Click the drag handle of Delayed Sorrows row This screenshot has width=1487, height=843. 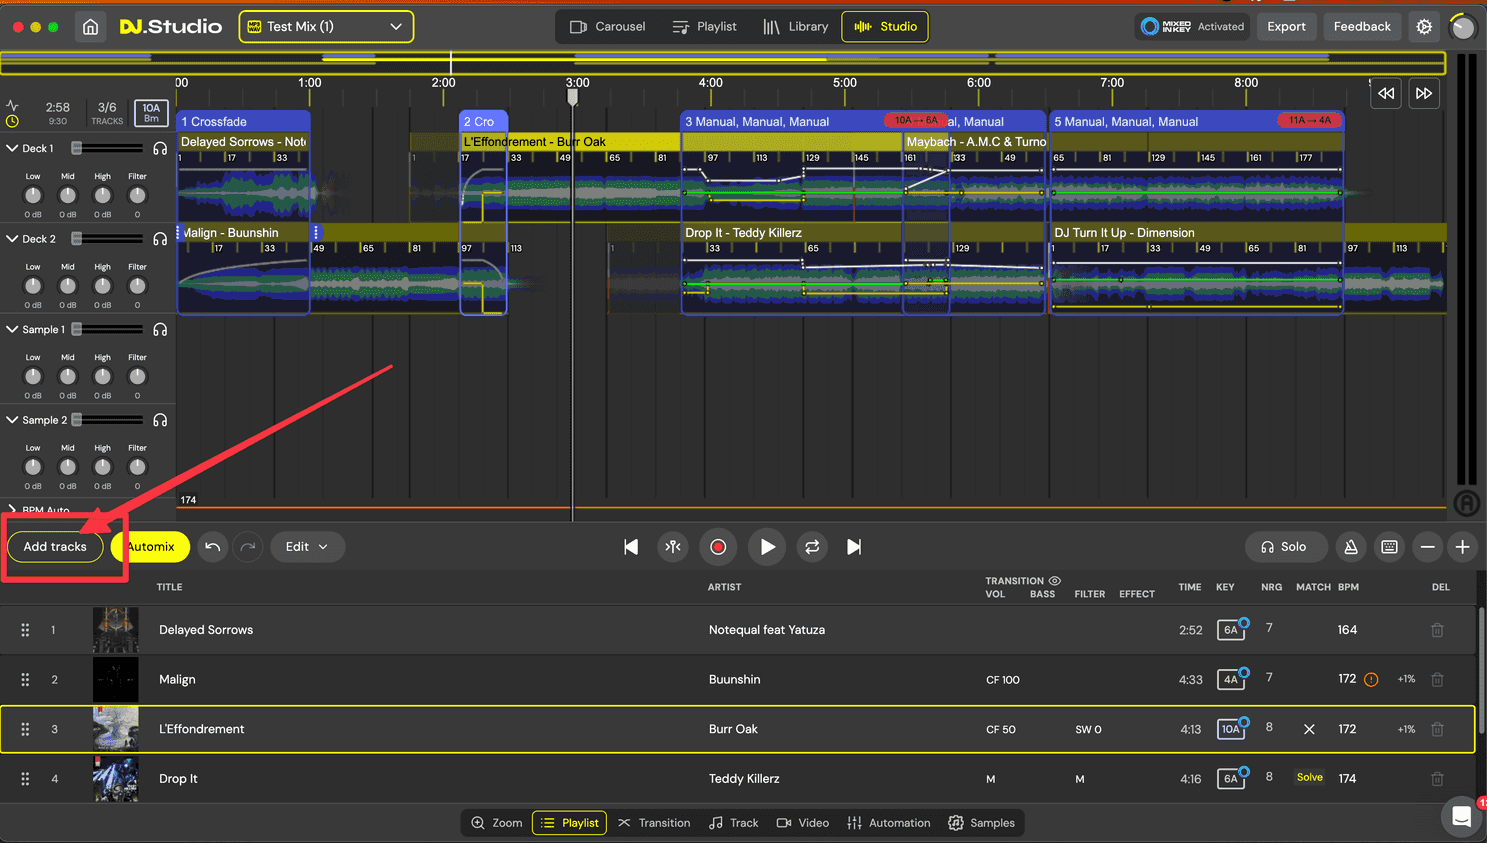click(25, 630)
